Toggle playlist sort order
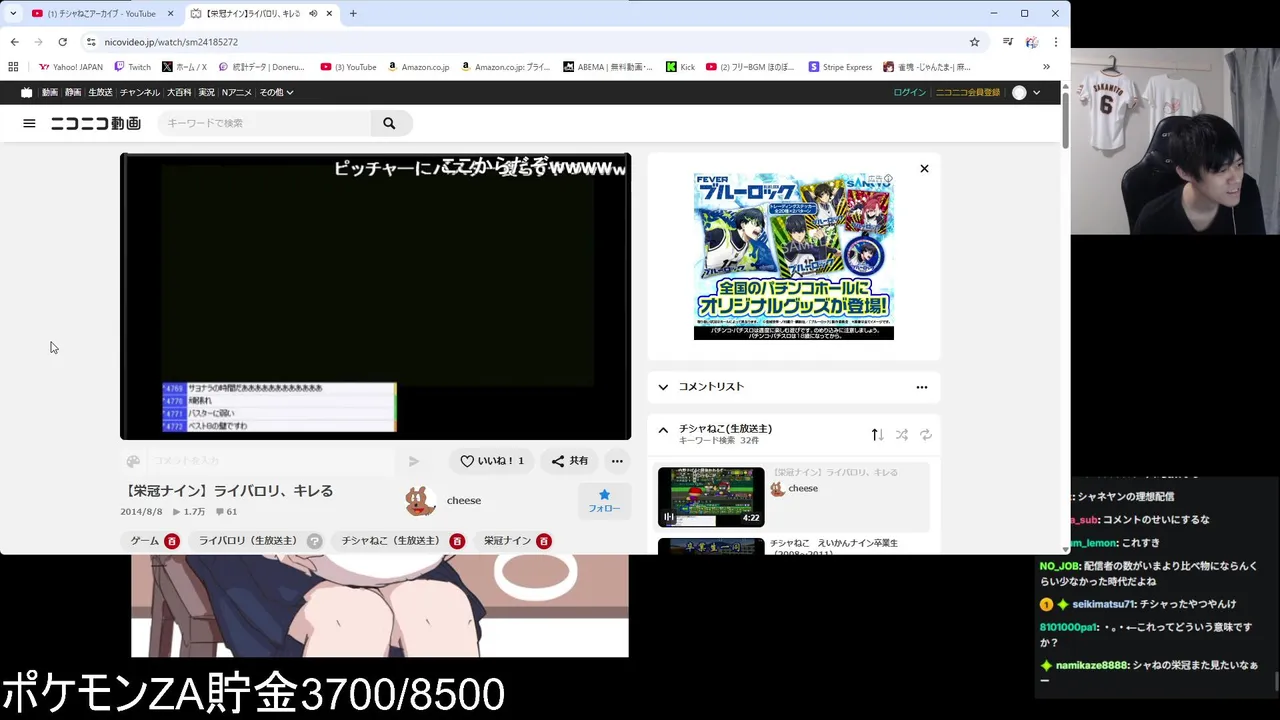The image size is (1280, 720). pyautogui.click(x=877, y=434)
